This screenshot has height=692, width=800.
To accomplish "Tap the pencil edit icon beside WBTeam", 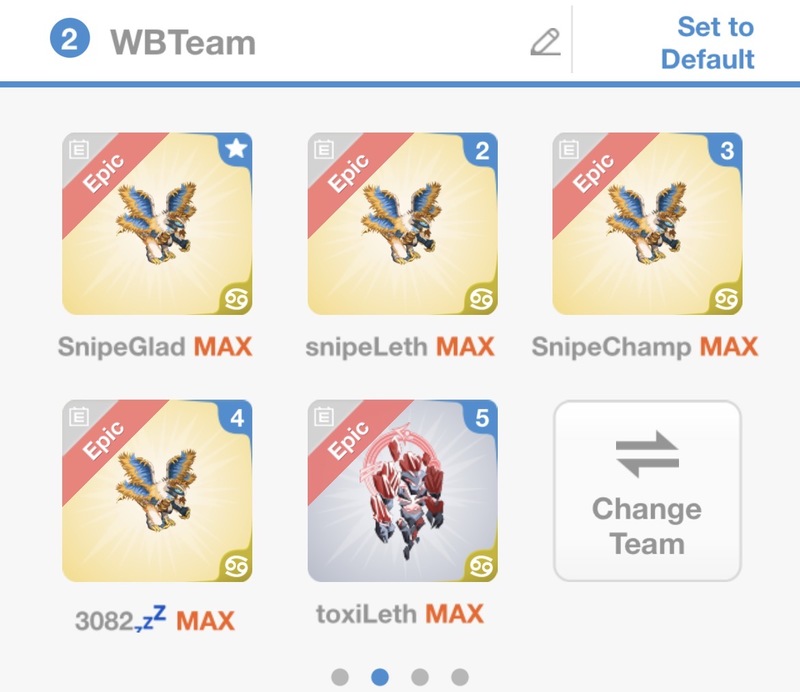I will tap(545, 42).
